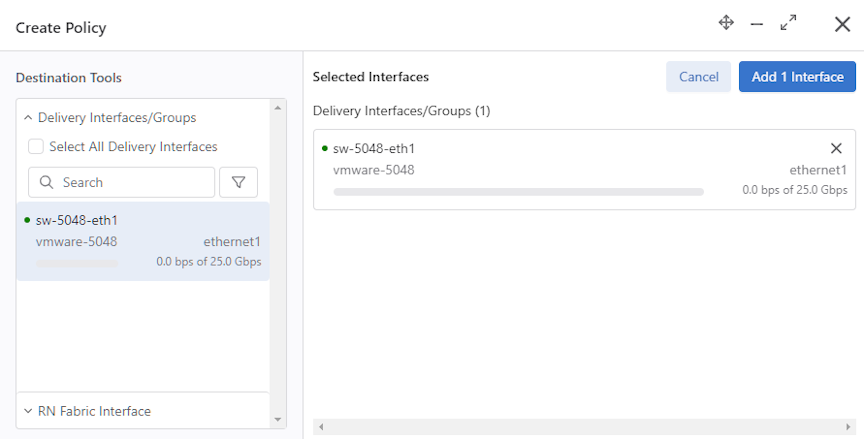Click horizontal scrollbar right arrow
Viewport: 864px width, 439px height.
(x=848, y=427)
